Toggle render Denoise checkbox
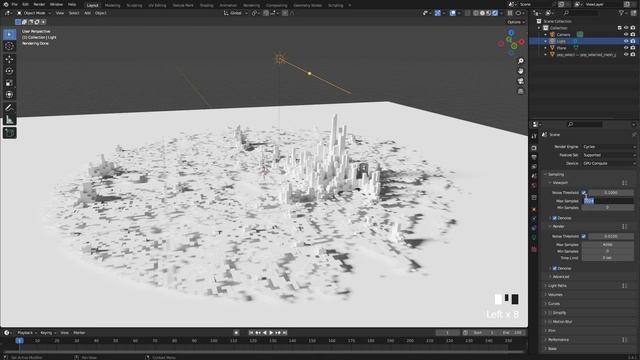This screenshot has width=640, height=360. [x=554, y=268]
